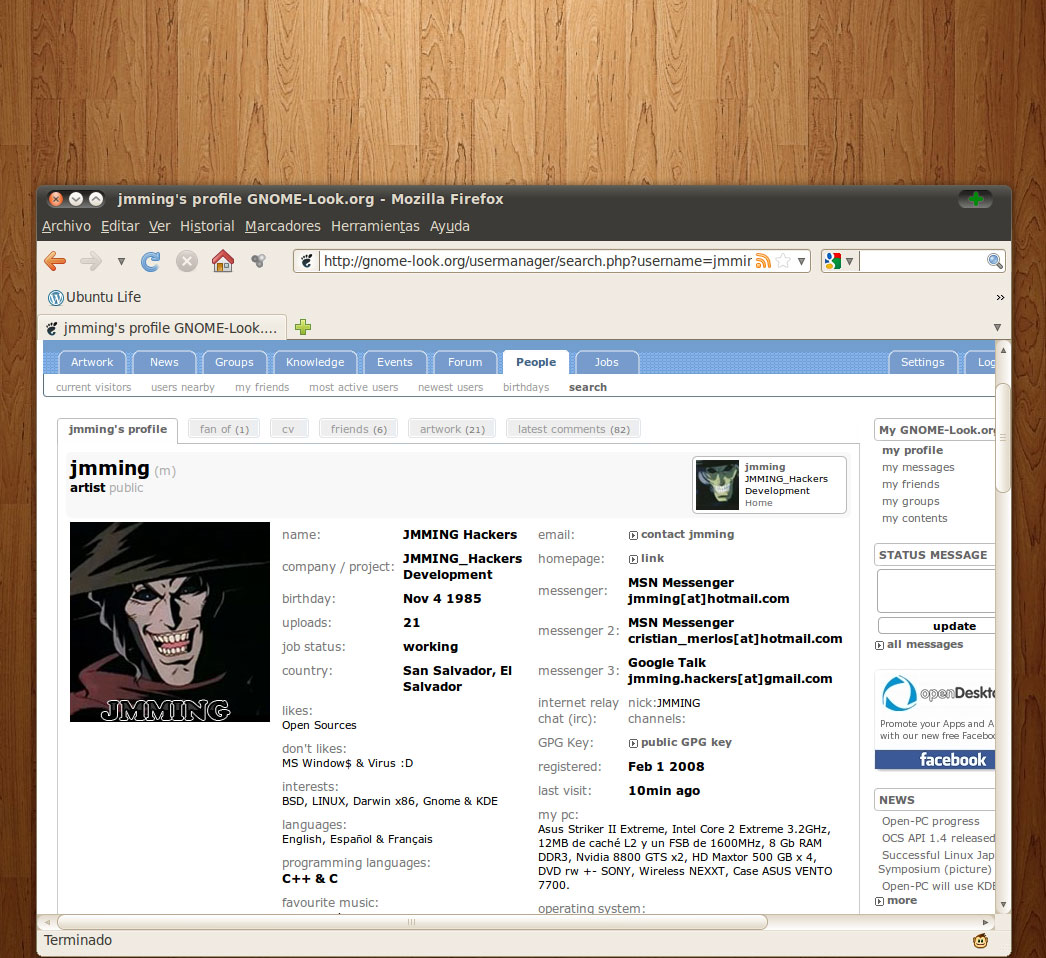Click the large JMMING profile picture
The height and width of the screenshot is (958, 1046).
[x=169, y=622]
